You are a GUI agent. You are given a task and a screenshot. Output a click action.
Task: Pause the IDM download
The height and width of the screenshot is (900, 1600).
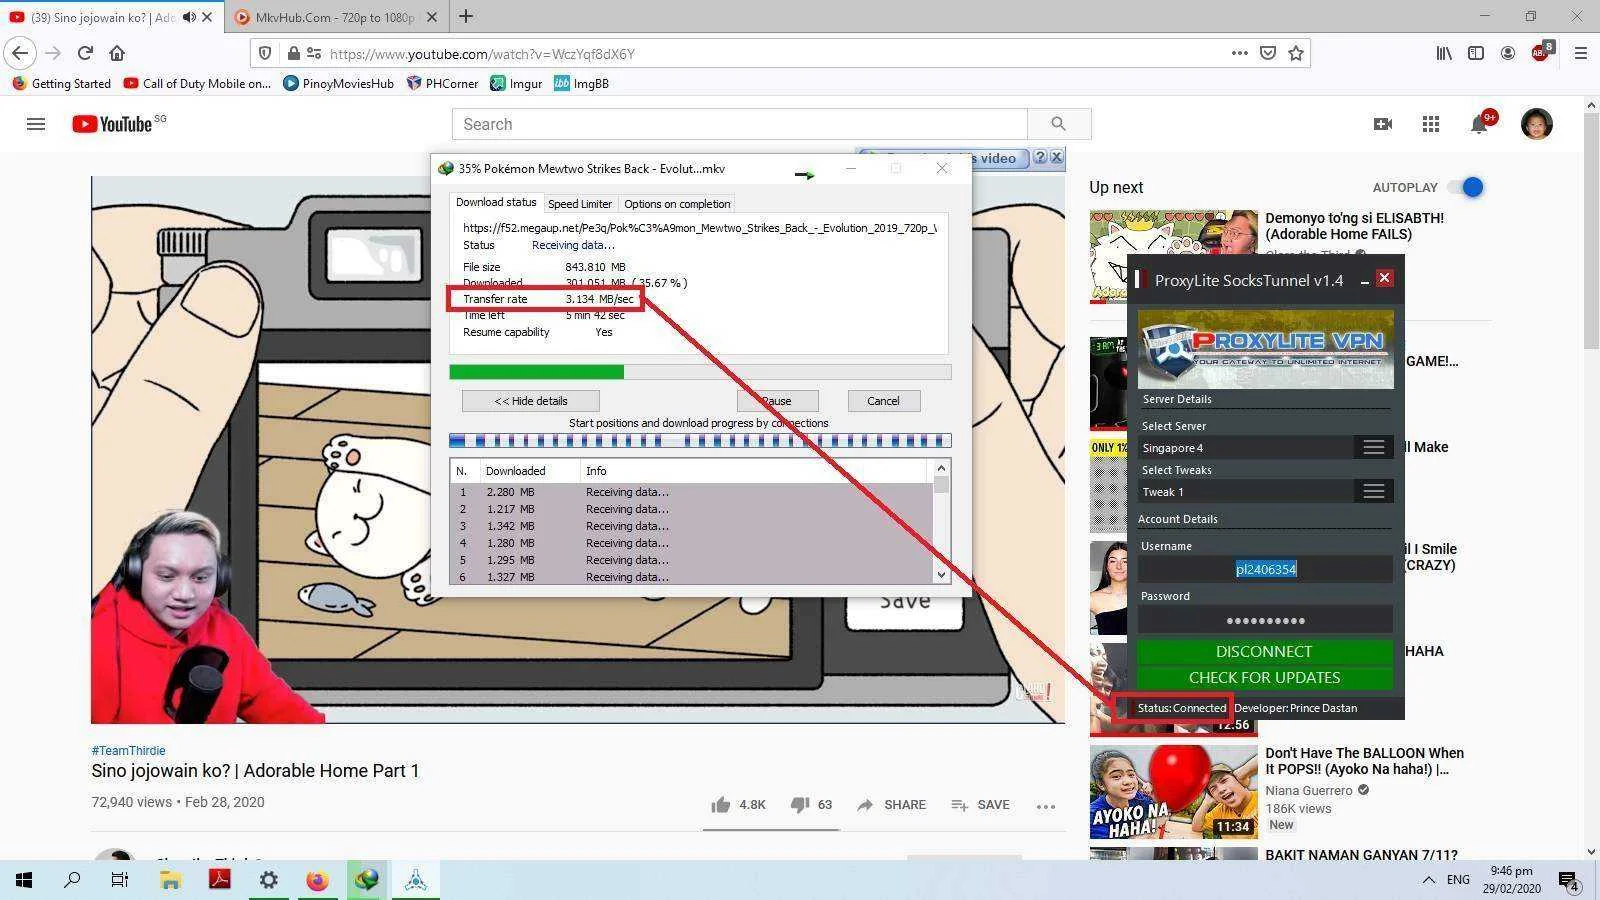coord(777,401)
